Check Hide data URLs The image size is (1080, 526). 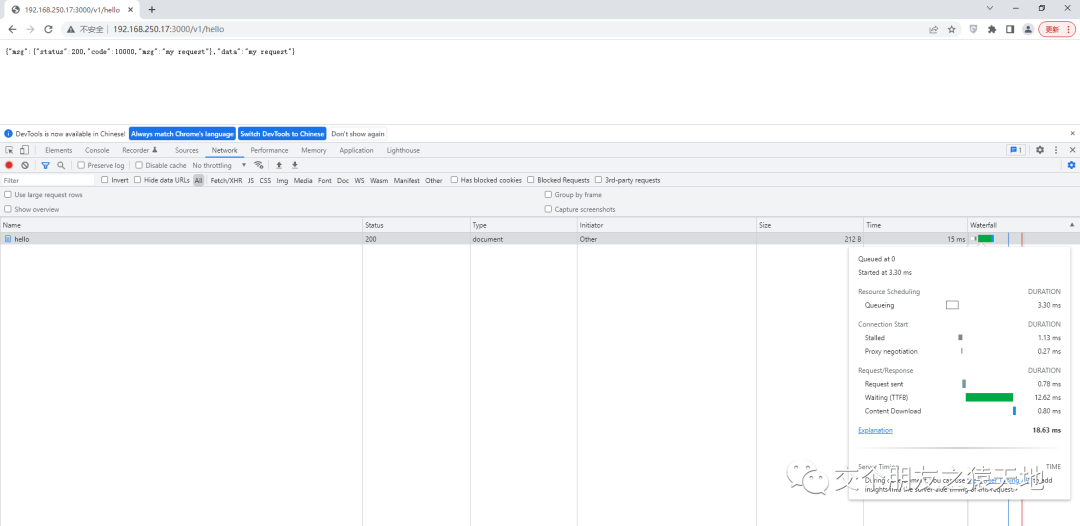(x=138, y=180)
